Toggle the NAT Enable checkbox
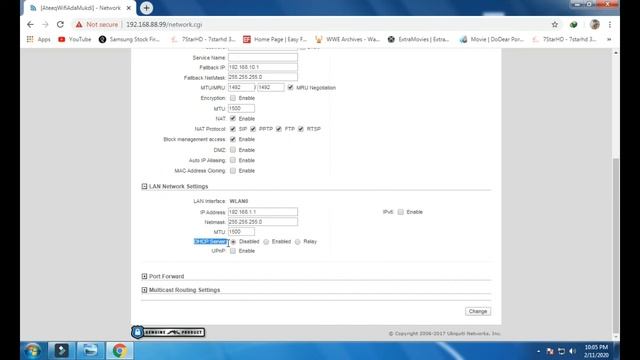The image size is (640, 360). (x=233, y=118)
